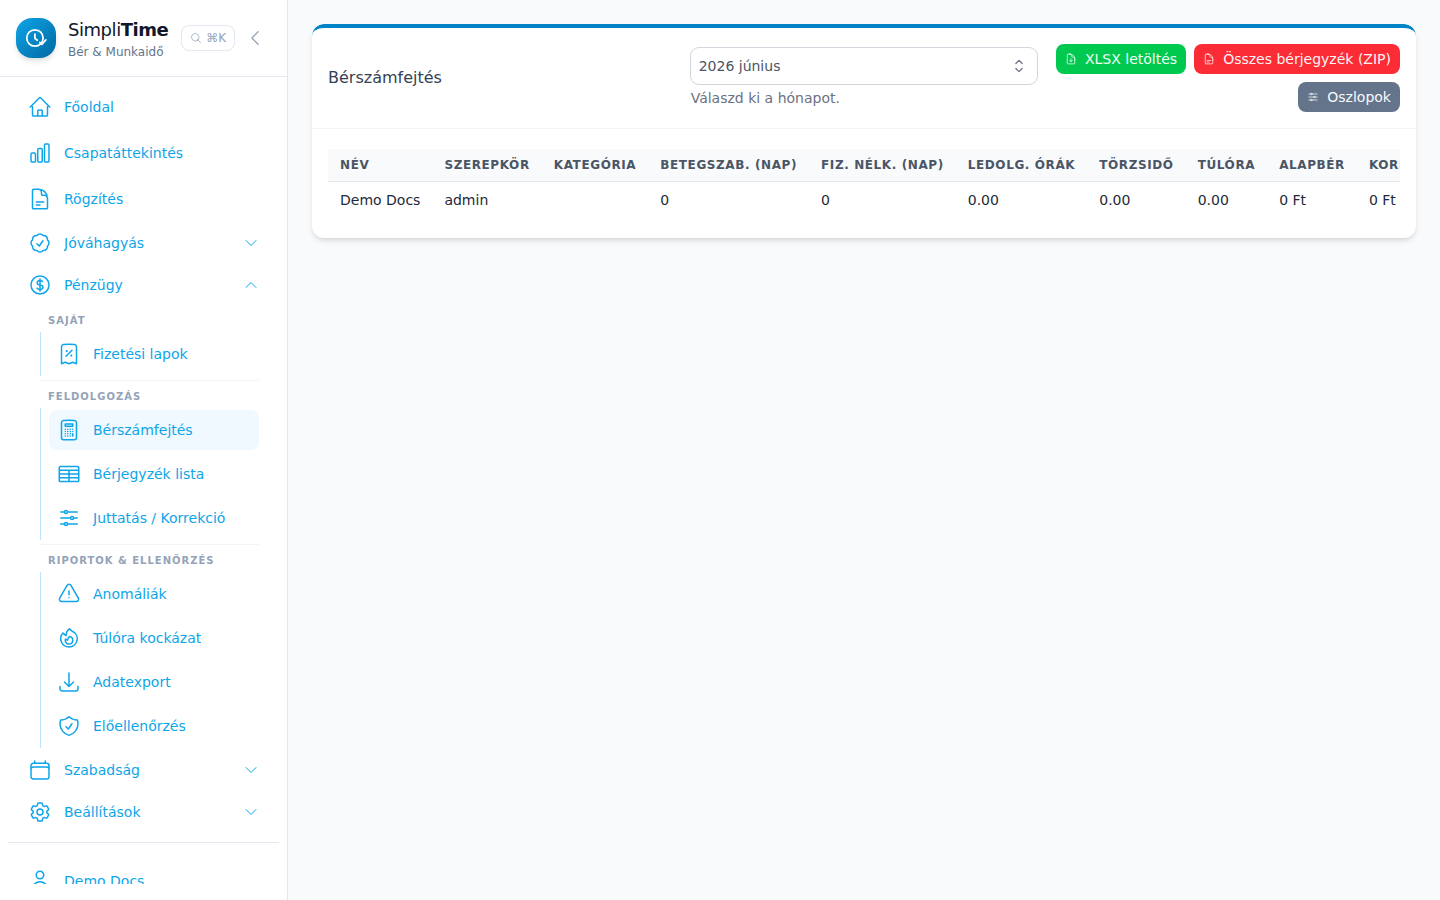Expand the Beállítások menu chevron
Viewport: 1440px width, 900px height.
coord(251,812)
